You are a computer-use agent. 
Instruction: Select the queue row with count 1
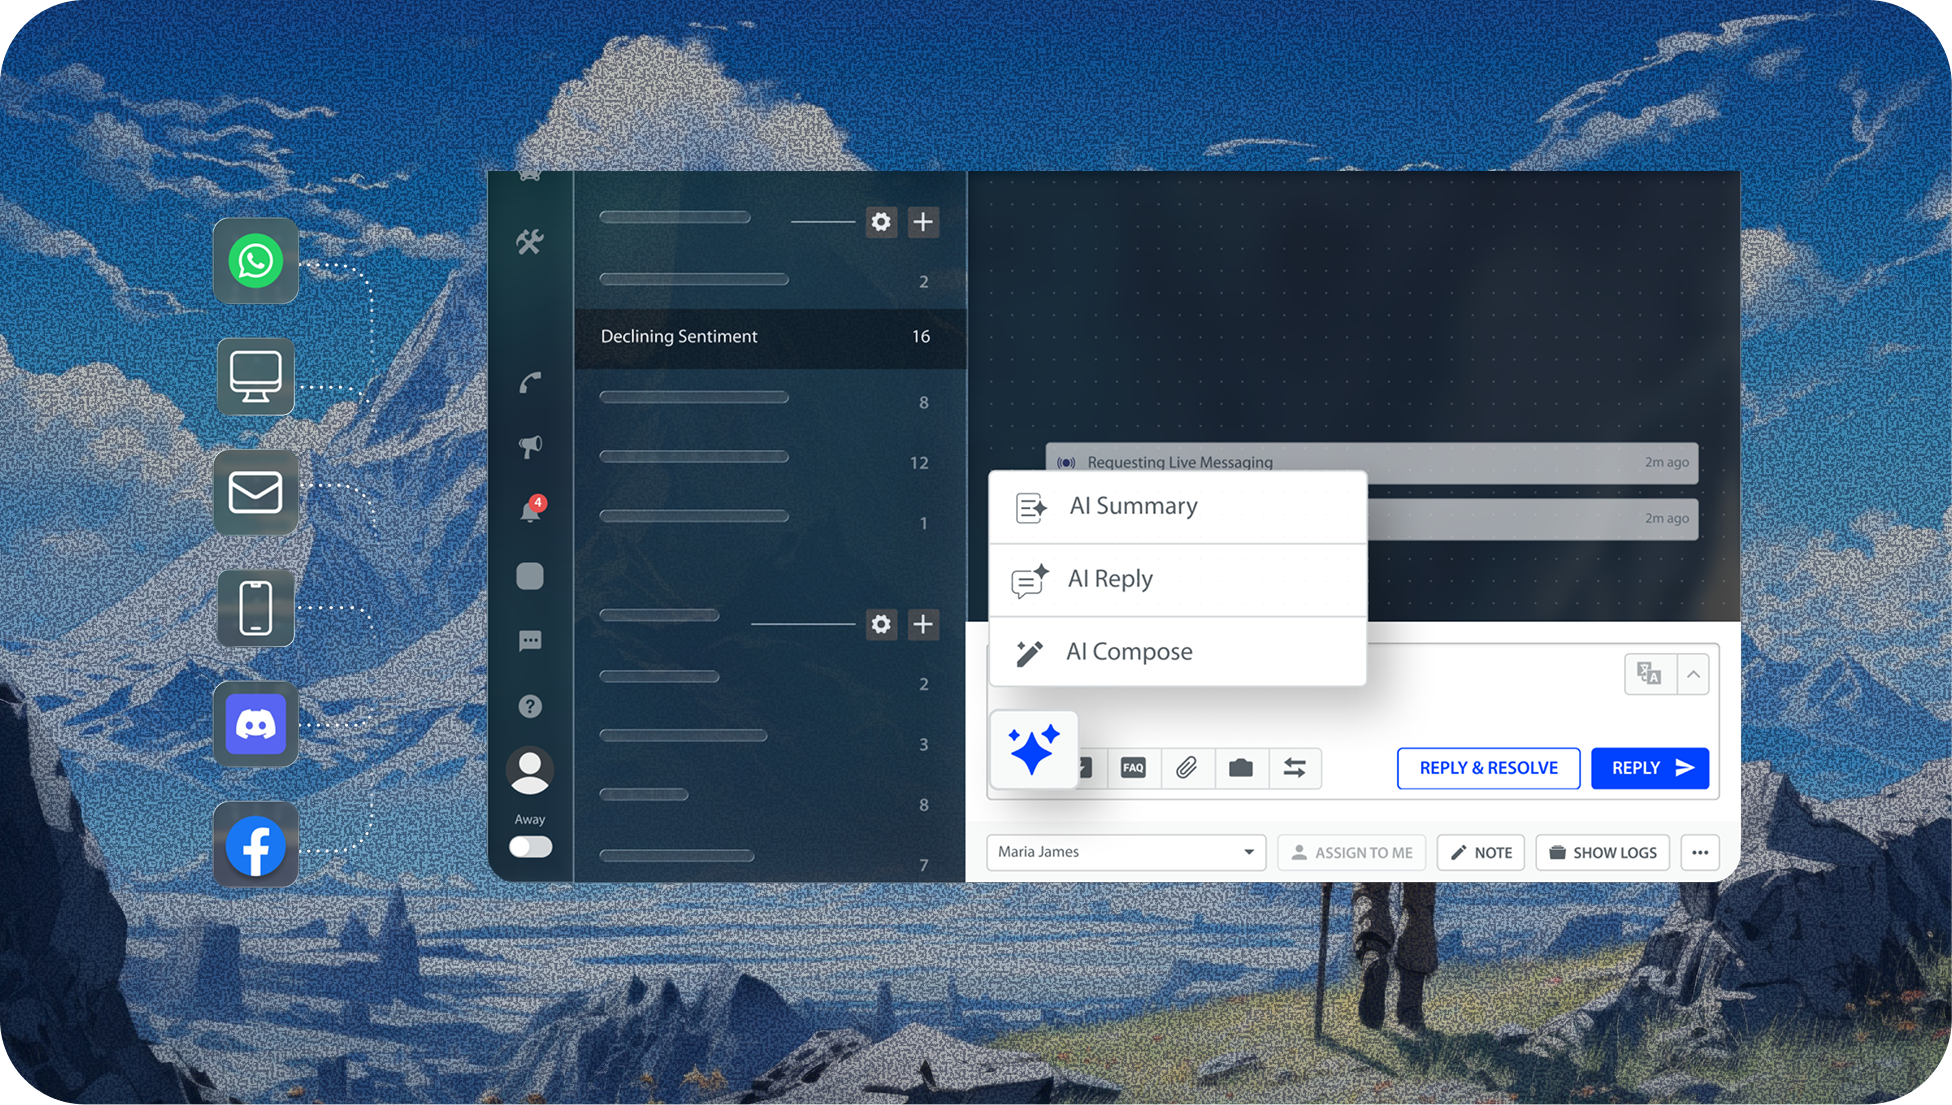pos(770,522)
